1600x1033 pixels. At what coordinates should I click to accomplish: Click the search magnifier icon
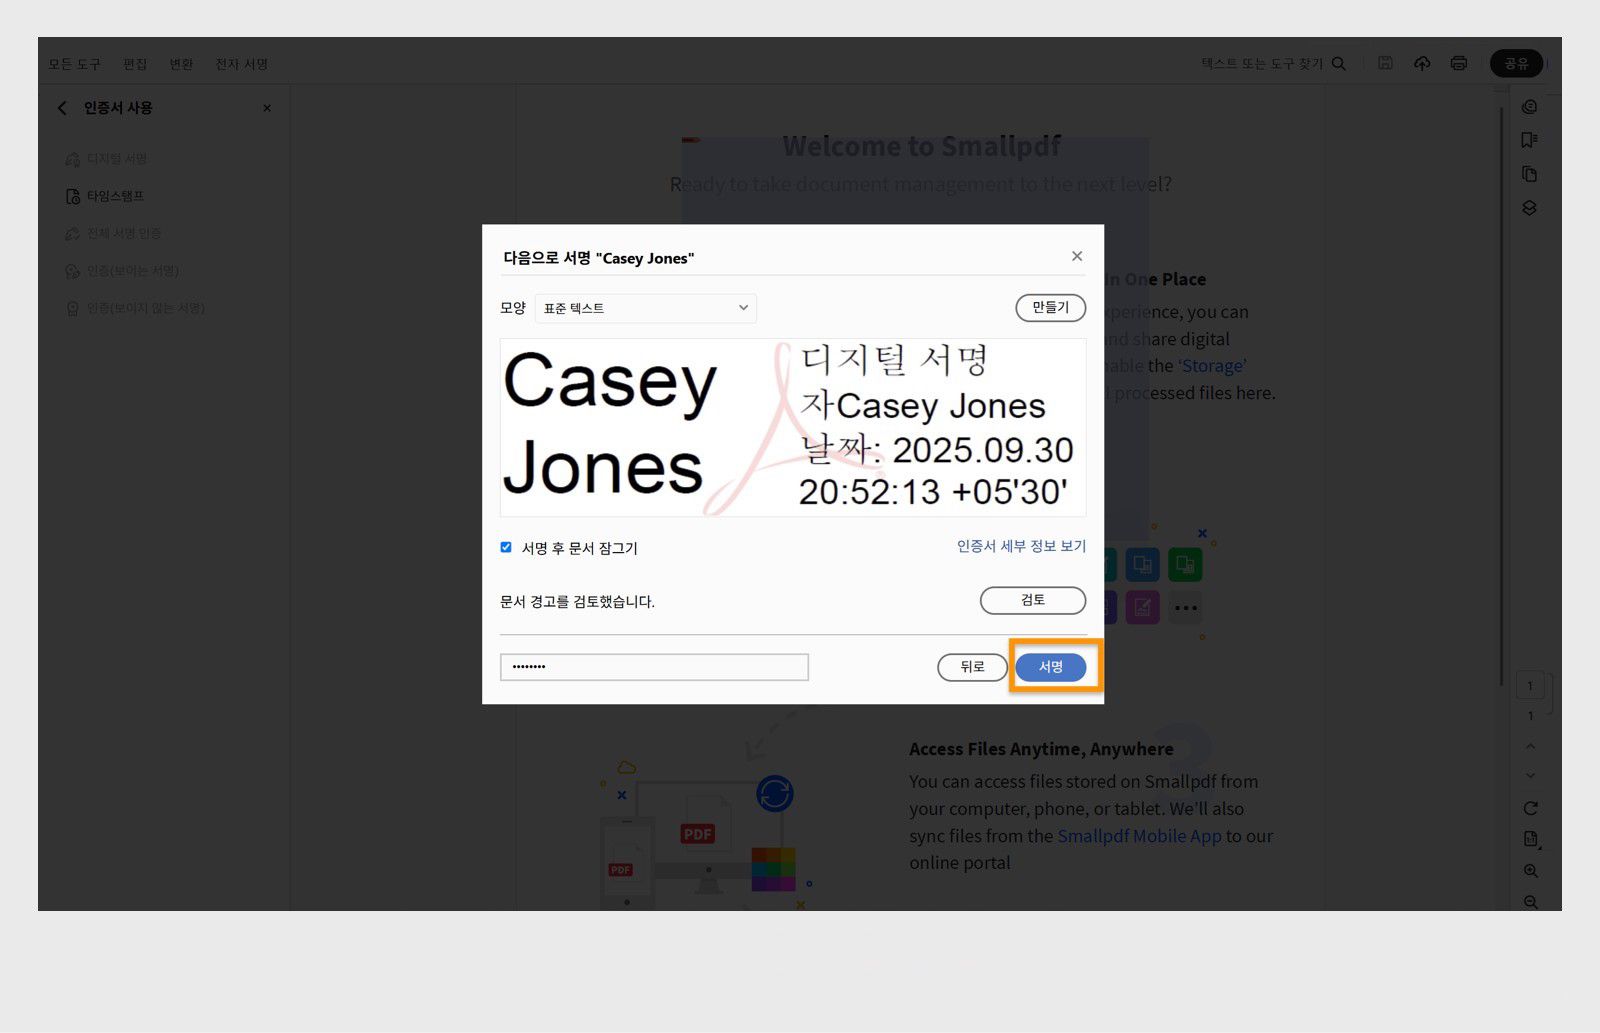pos(1339,64)
